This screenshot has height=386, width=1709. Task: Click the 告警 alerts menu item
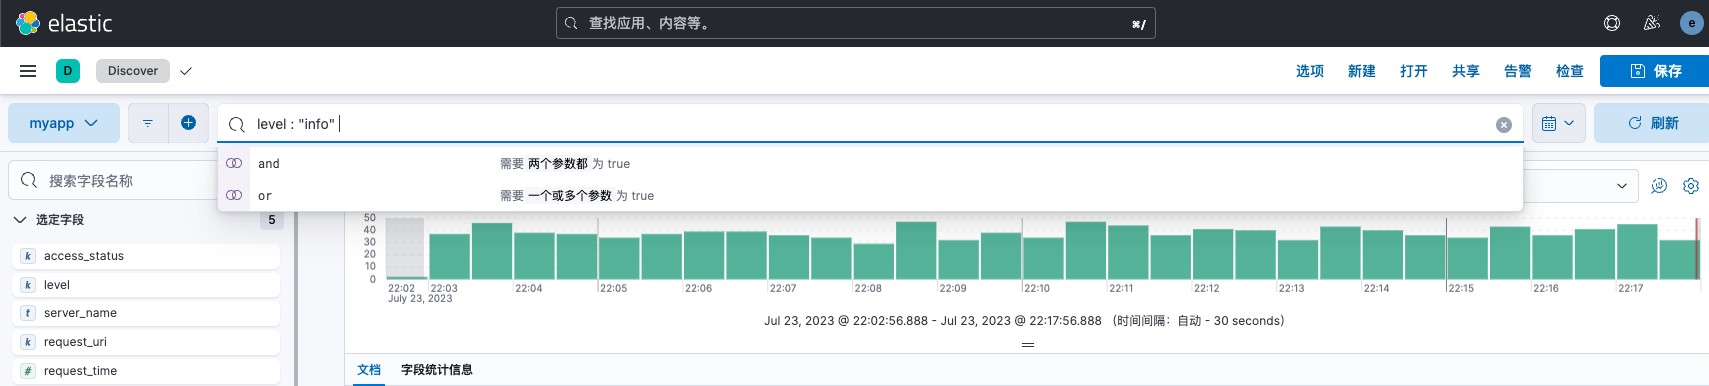point(1518,71)
